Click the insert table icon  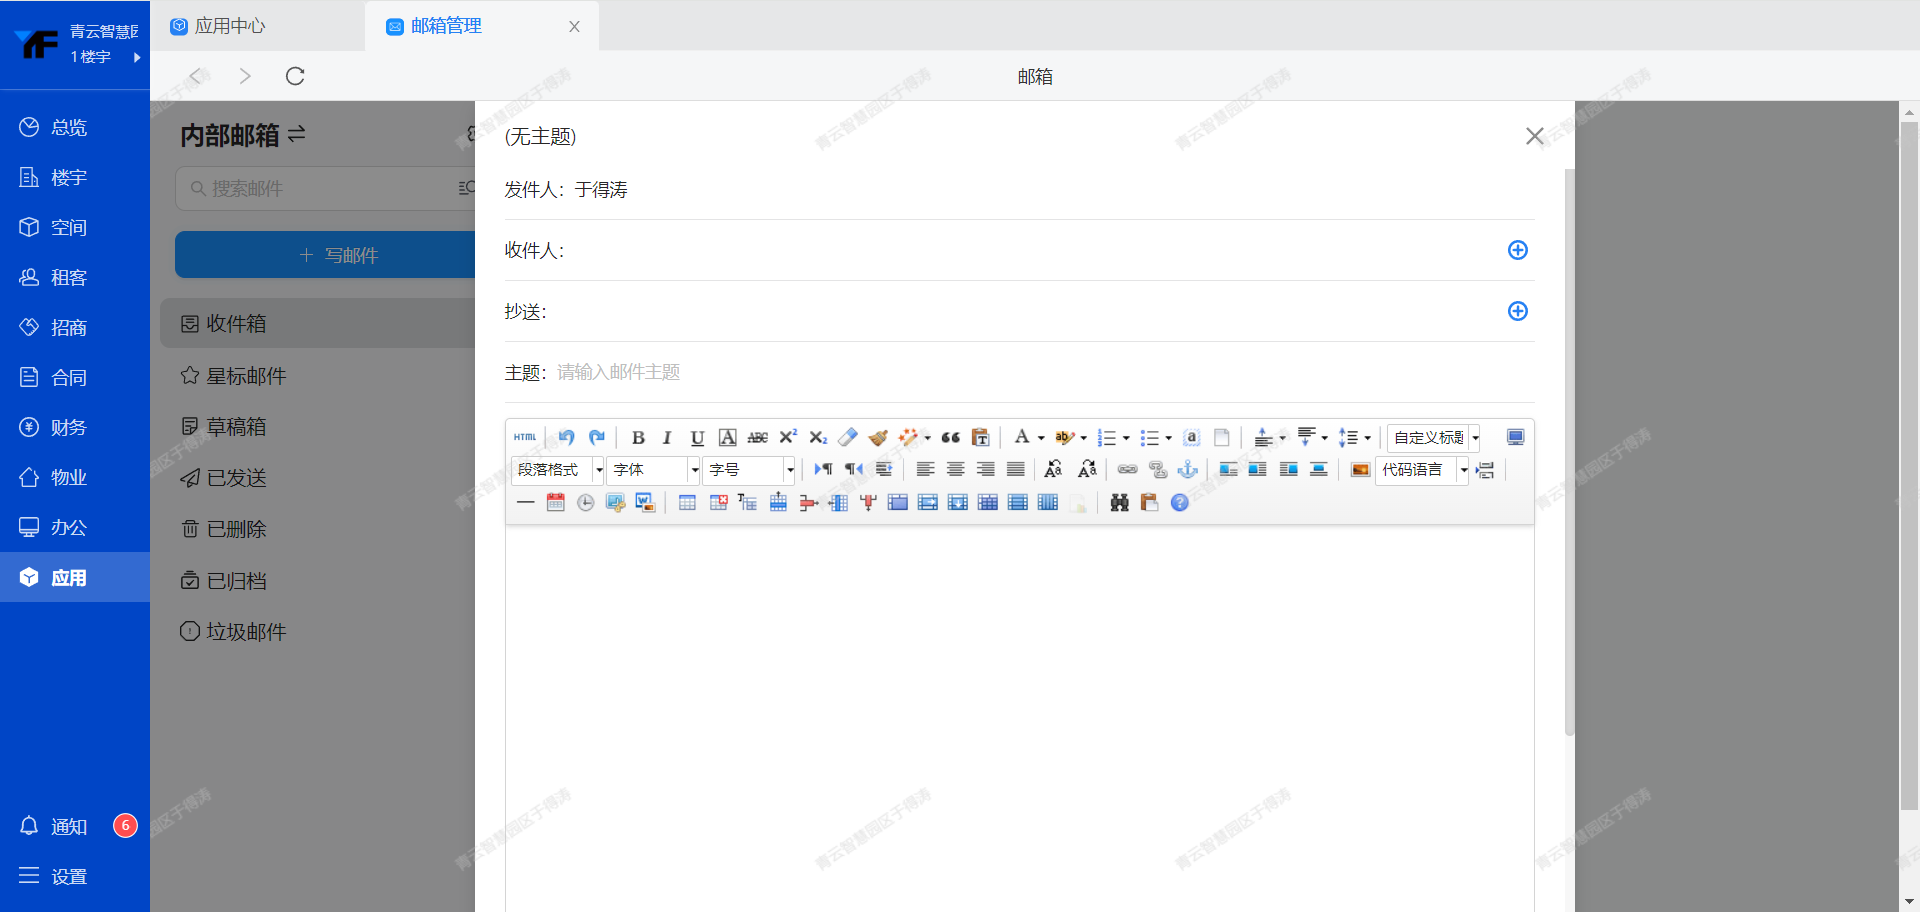687,503
